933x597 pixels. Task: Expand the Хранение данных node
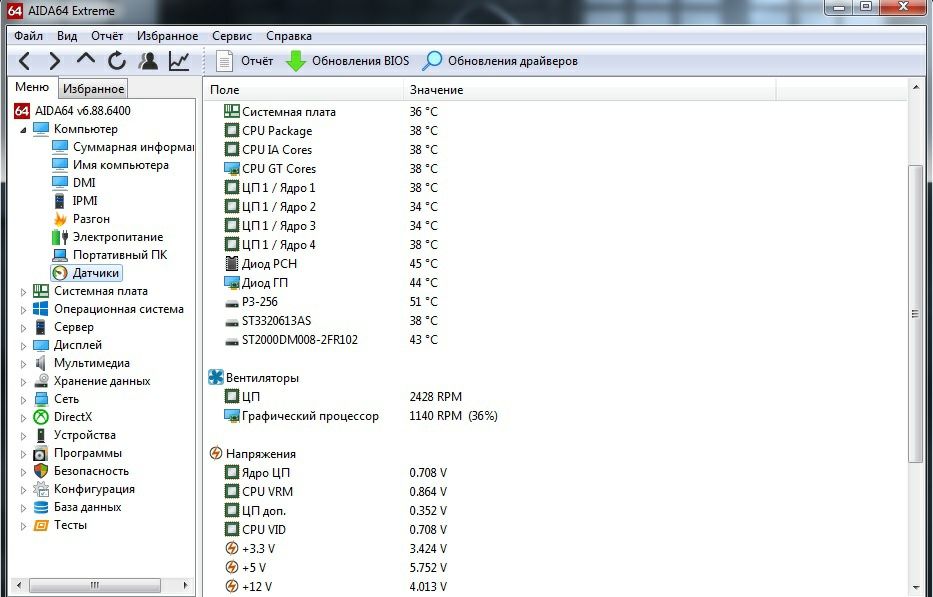tap(23, 382)
